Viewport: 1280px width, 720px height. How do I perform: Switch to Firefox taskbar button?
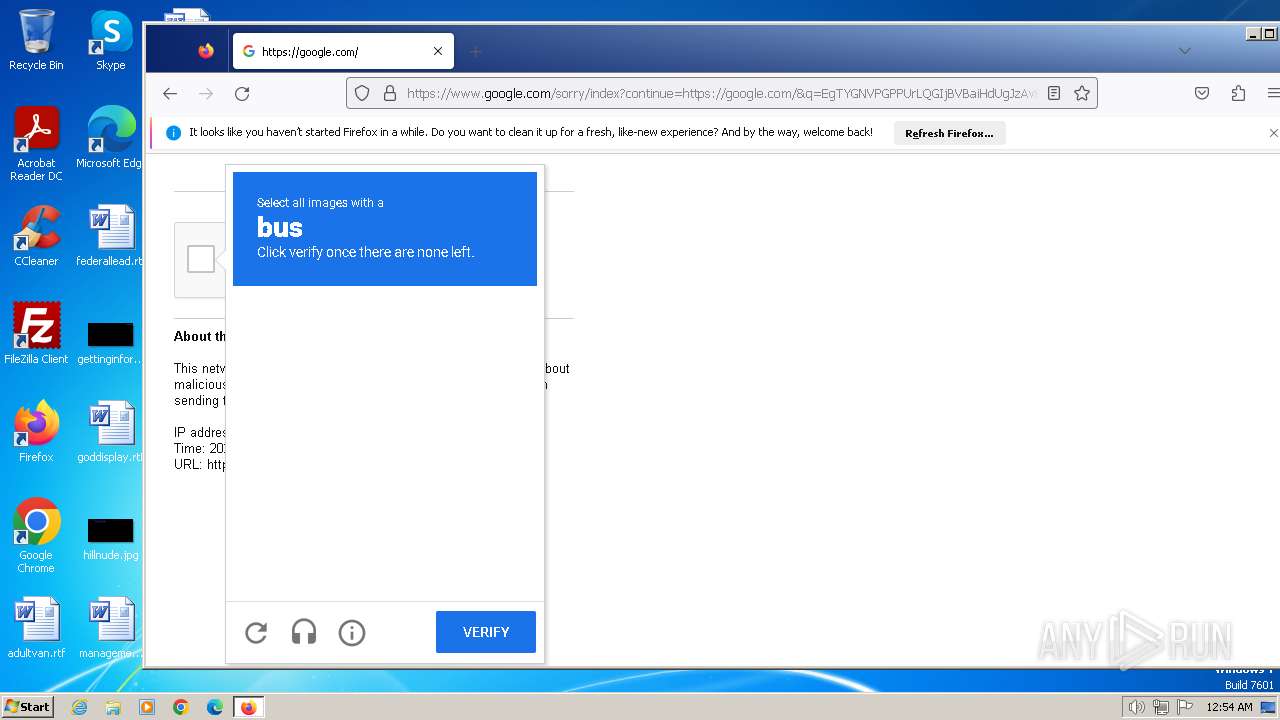248,707
